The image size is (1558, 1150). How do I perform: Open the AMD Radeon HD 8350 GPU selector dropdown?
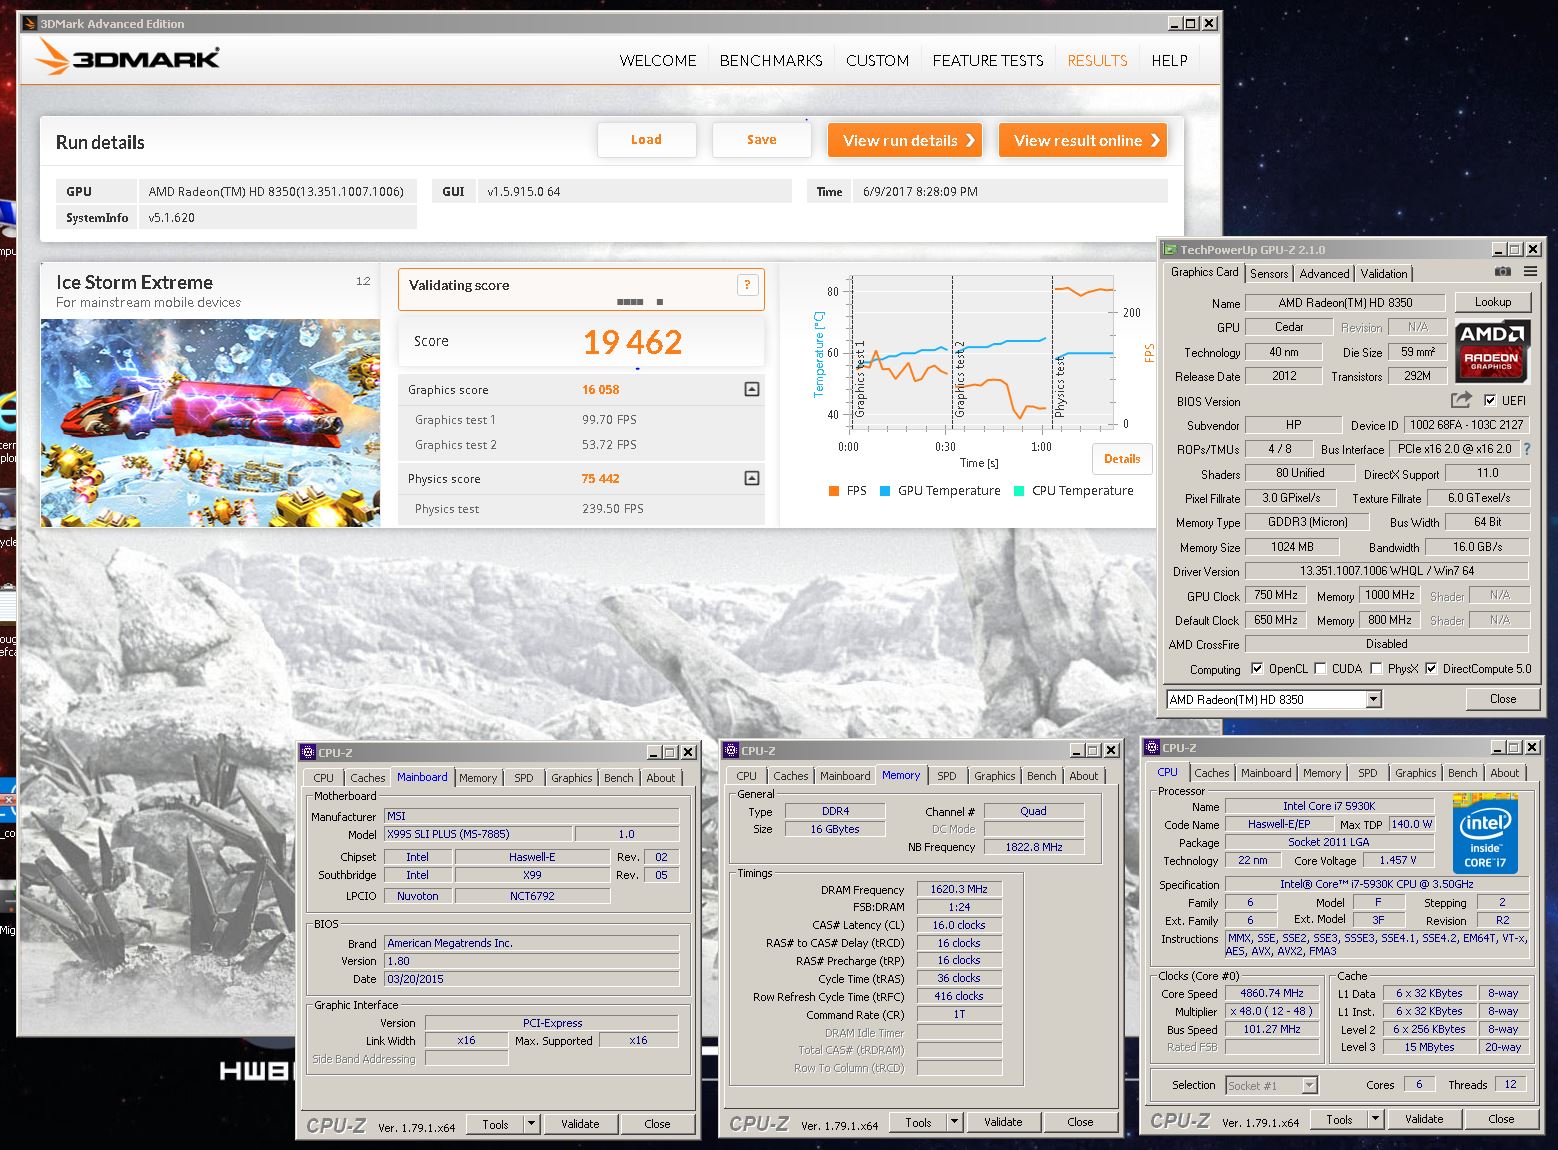(1373, 699)
